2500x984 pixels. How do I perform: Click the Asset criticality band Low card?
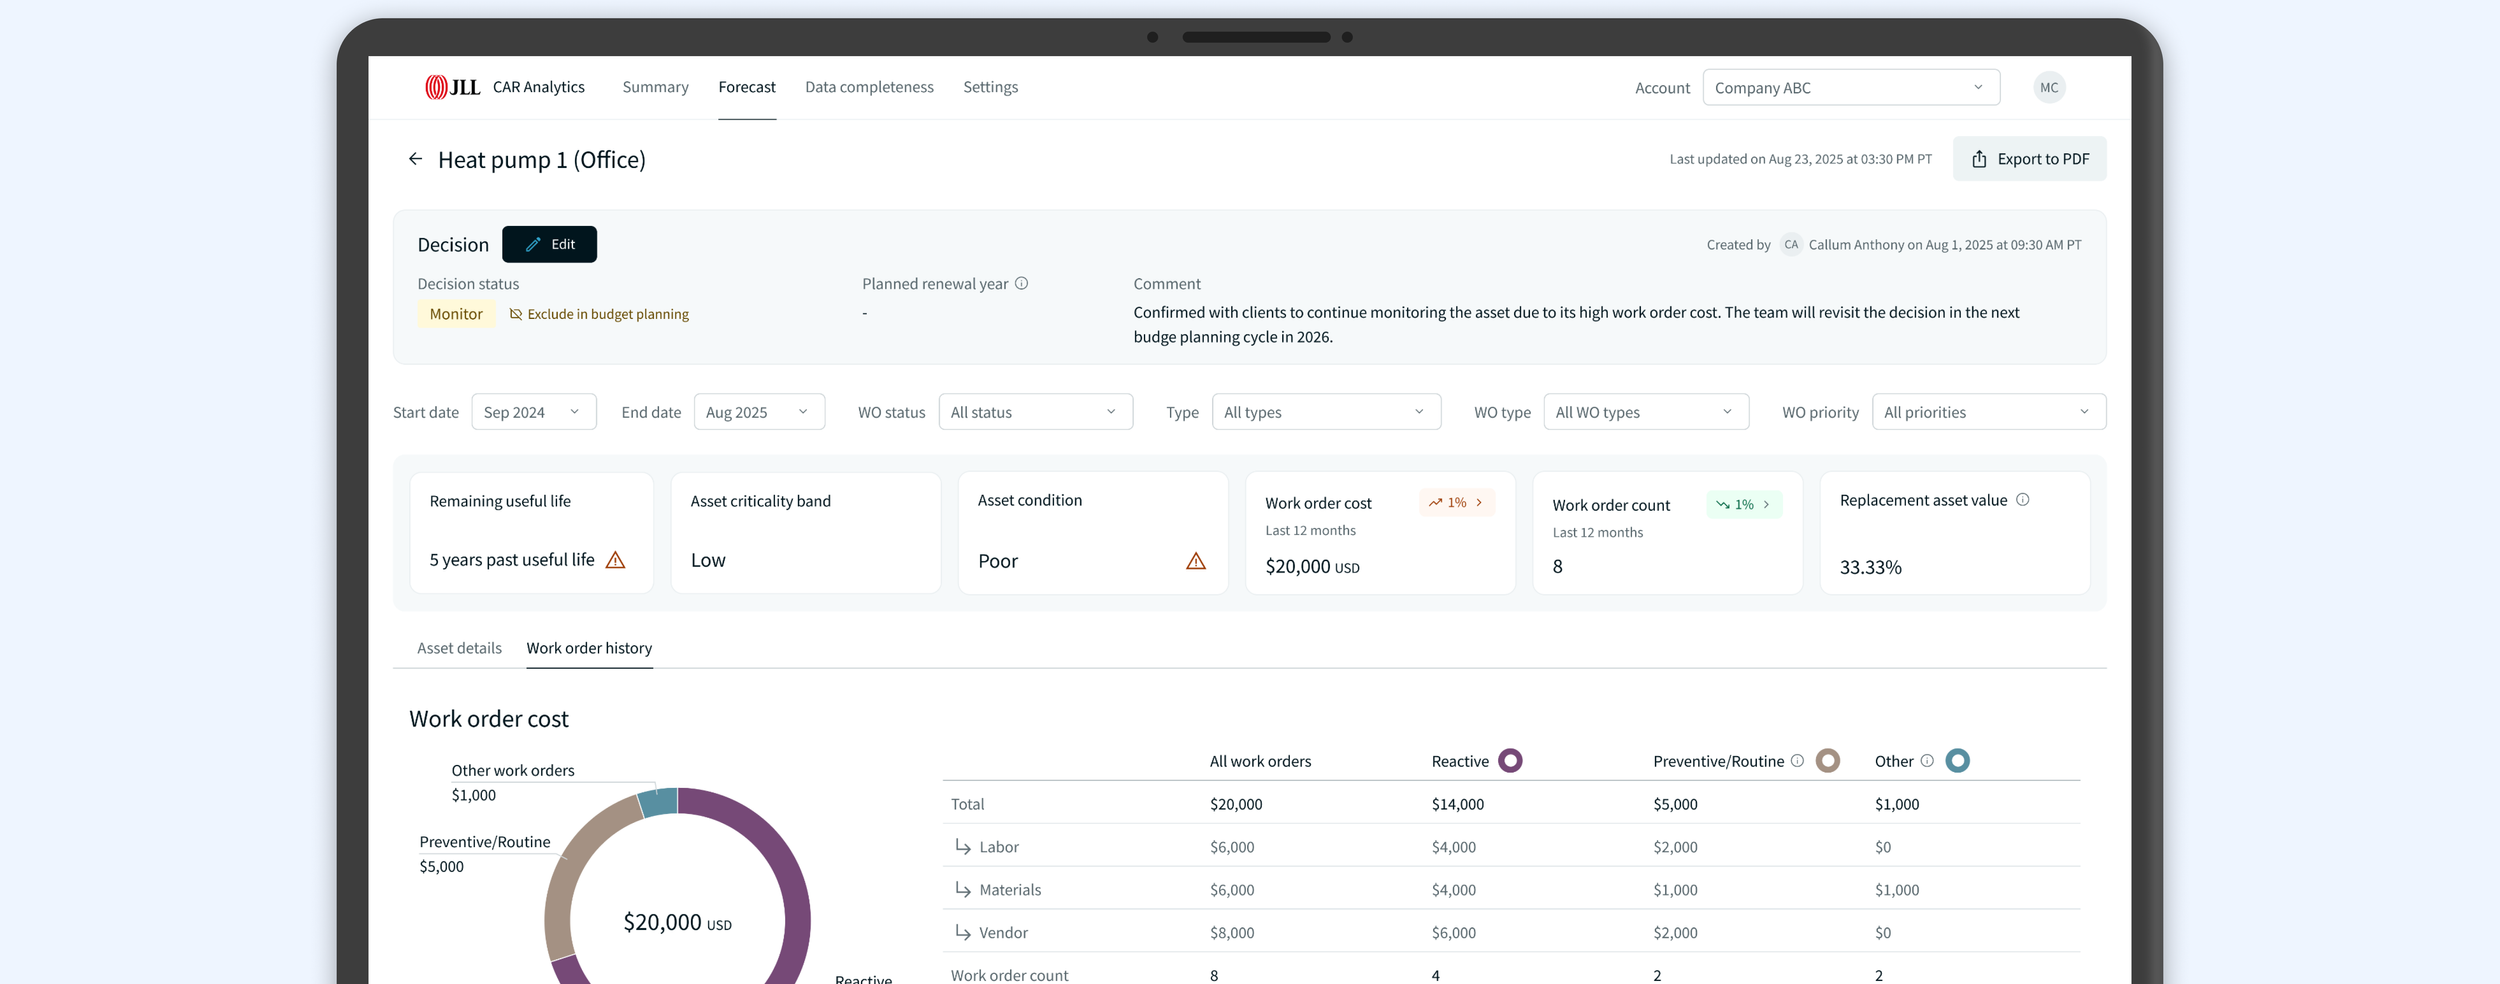[x=805, y=533]
